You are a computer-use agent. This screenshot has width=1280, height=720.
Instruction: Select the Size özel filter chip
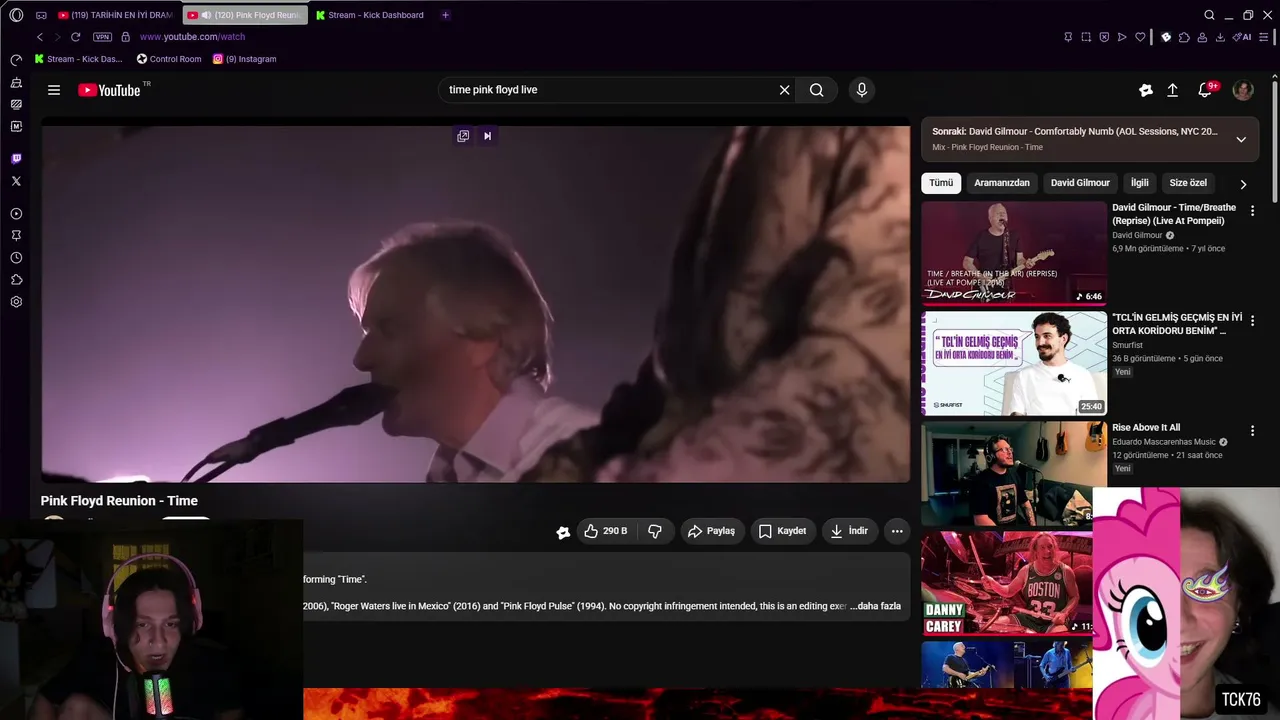[x=1188, y=183]
